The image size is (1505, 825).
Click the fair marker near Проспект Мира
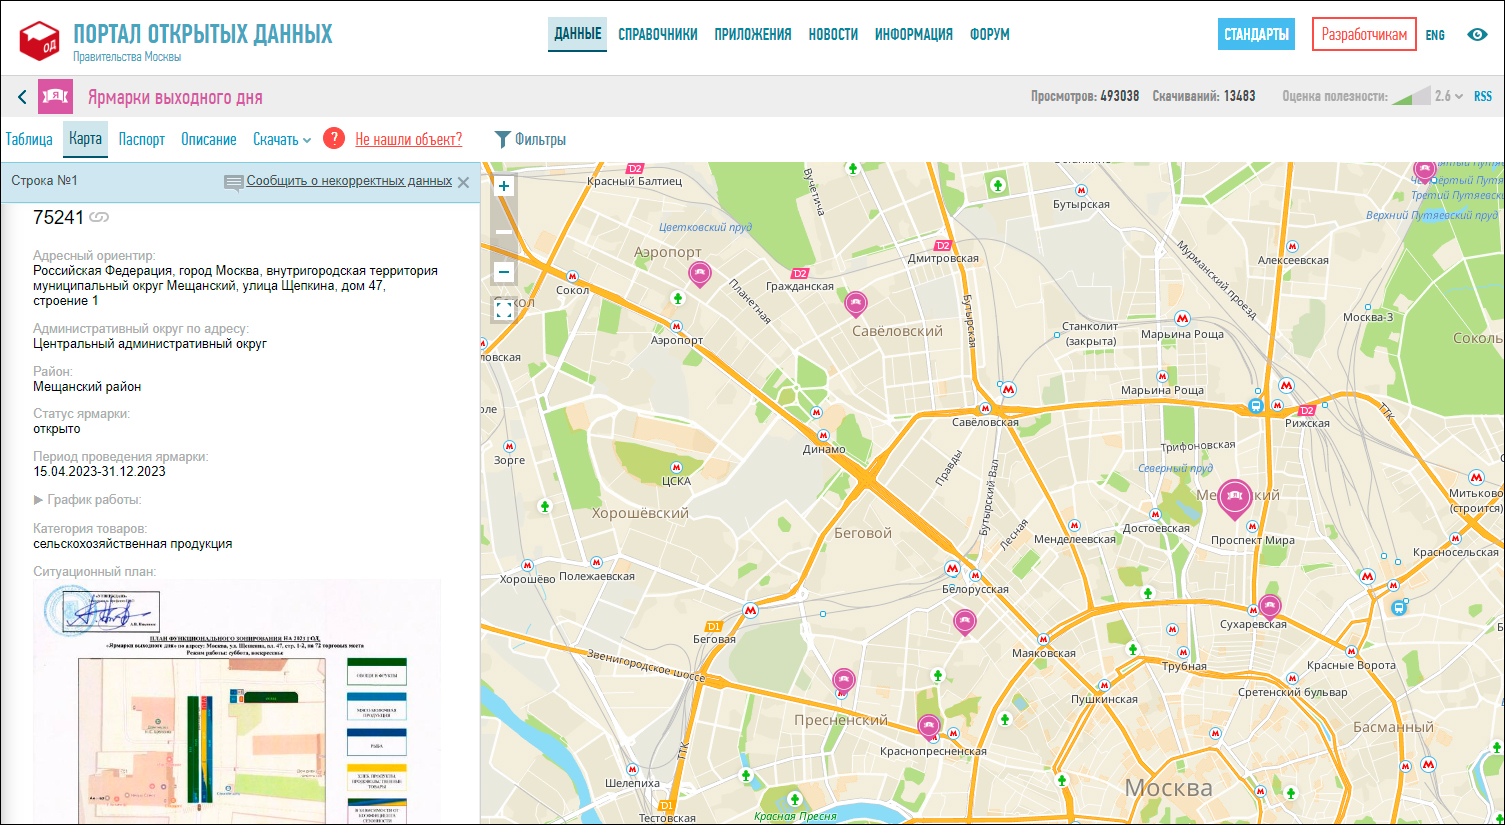[1235, 497]
